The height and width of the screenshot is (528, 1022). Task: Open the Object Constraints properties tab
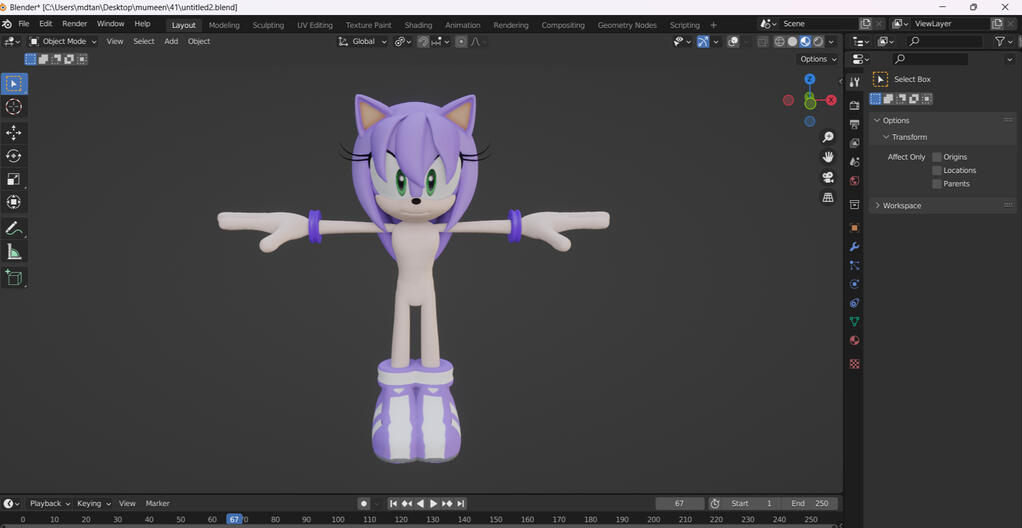coord(854,303)
